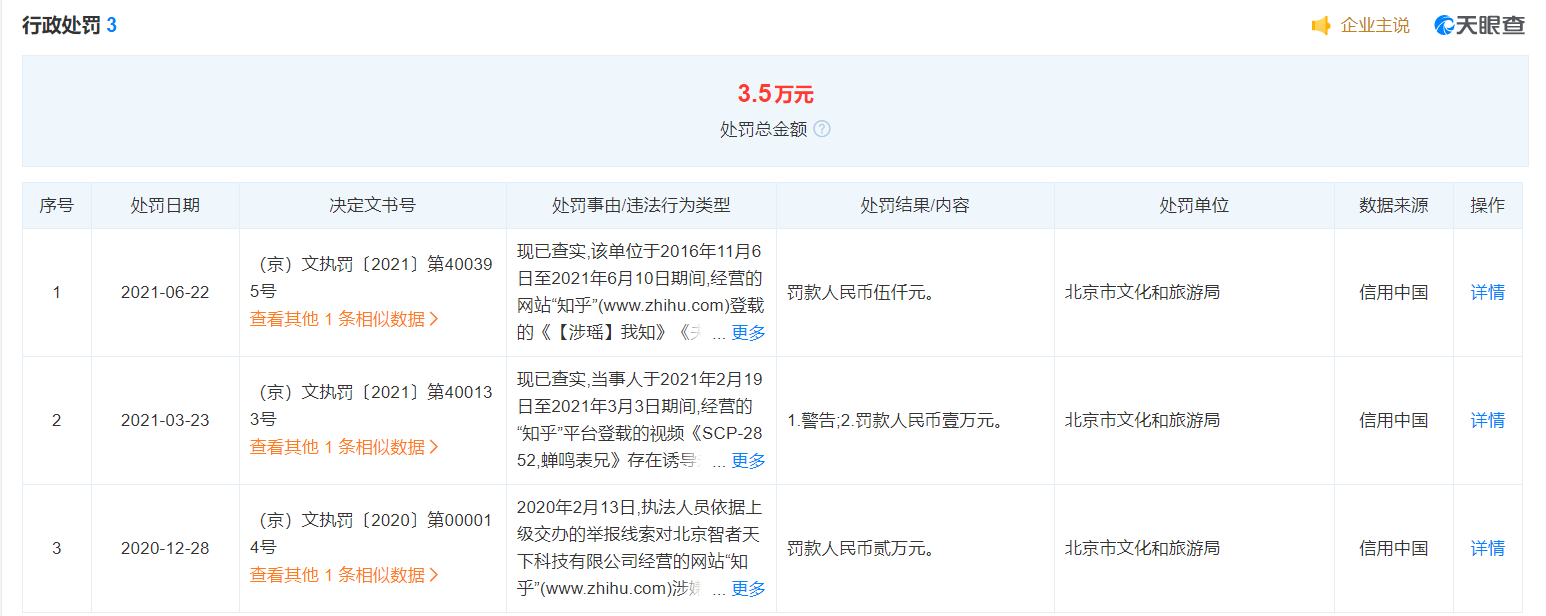Click document number (京)文执罚〔2021〕第400395号
Viewport: 1546px width, 616px height.
[372, 278]
